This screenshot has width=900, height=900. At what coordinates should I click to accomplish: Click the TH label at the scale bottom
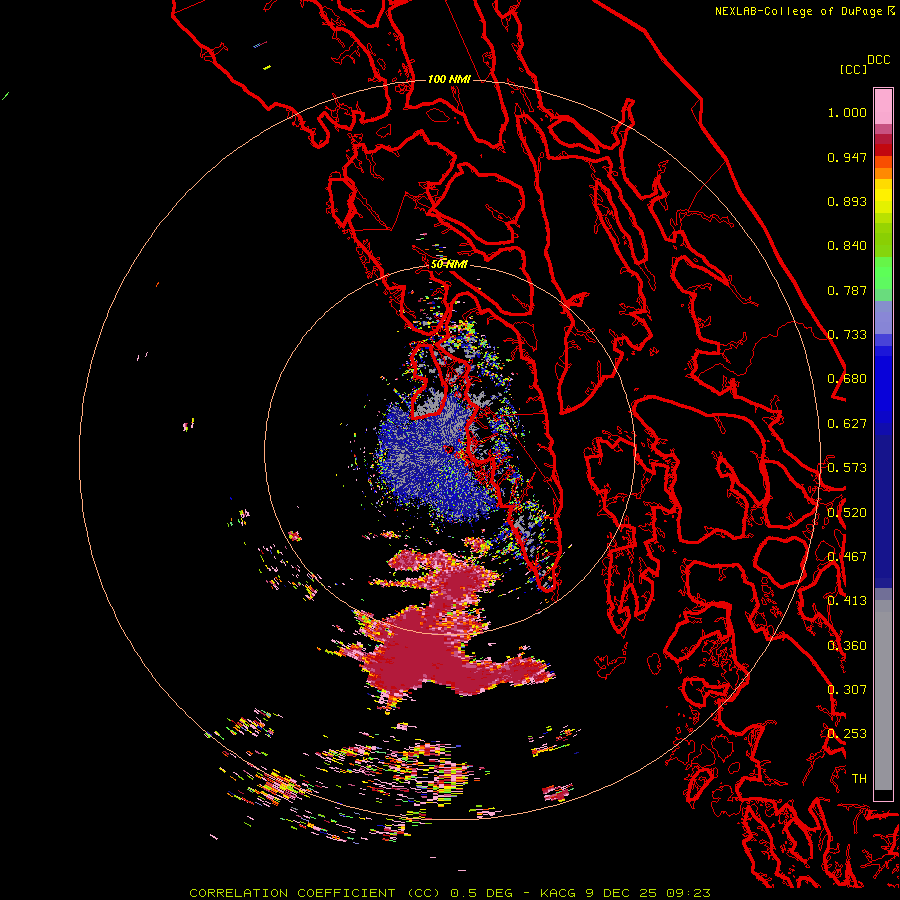point(859,779)
